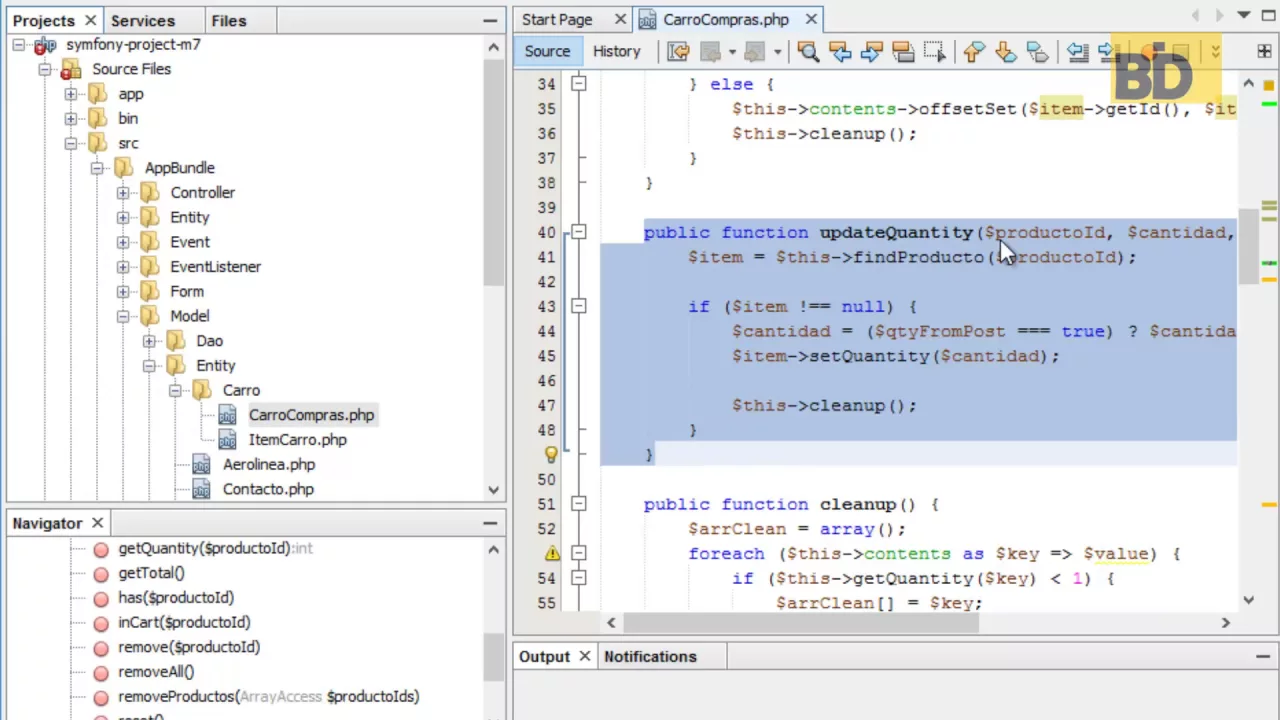Click editor vertical scroll down arrow
The width and height of the screenshot is (1280, 720).
point(1248,600)
